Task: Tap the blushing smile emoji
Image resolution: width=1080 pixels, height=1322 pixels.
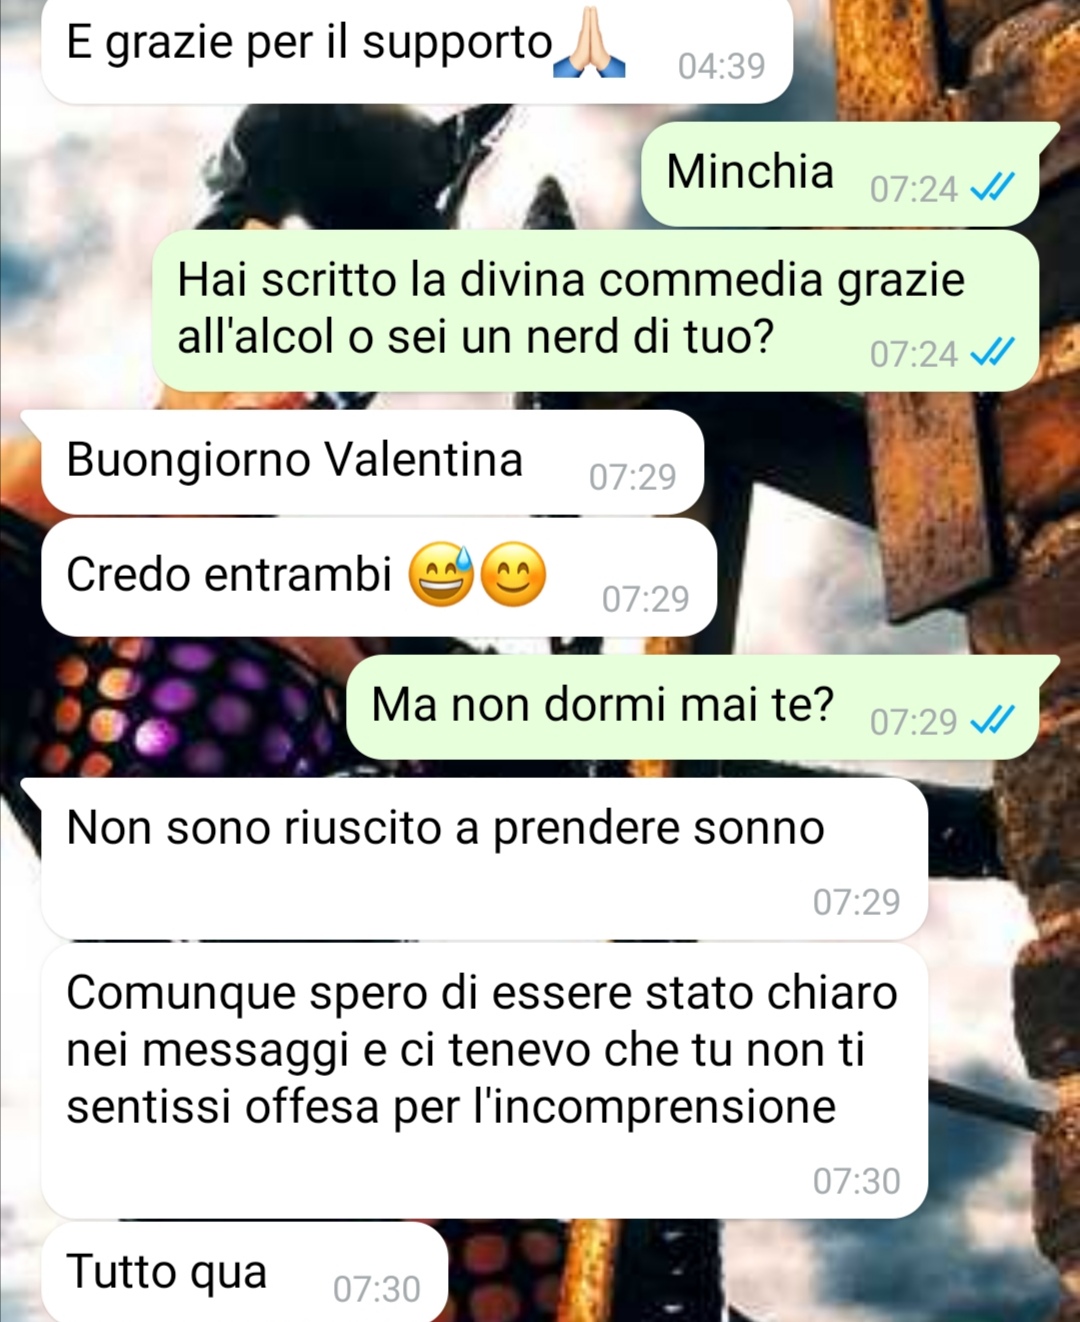Action: pyautogui.click(x=514, y=575)
